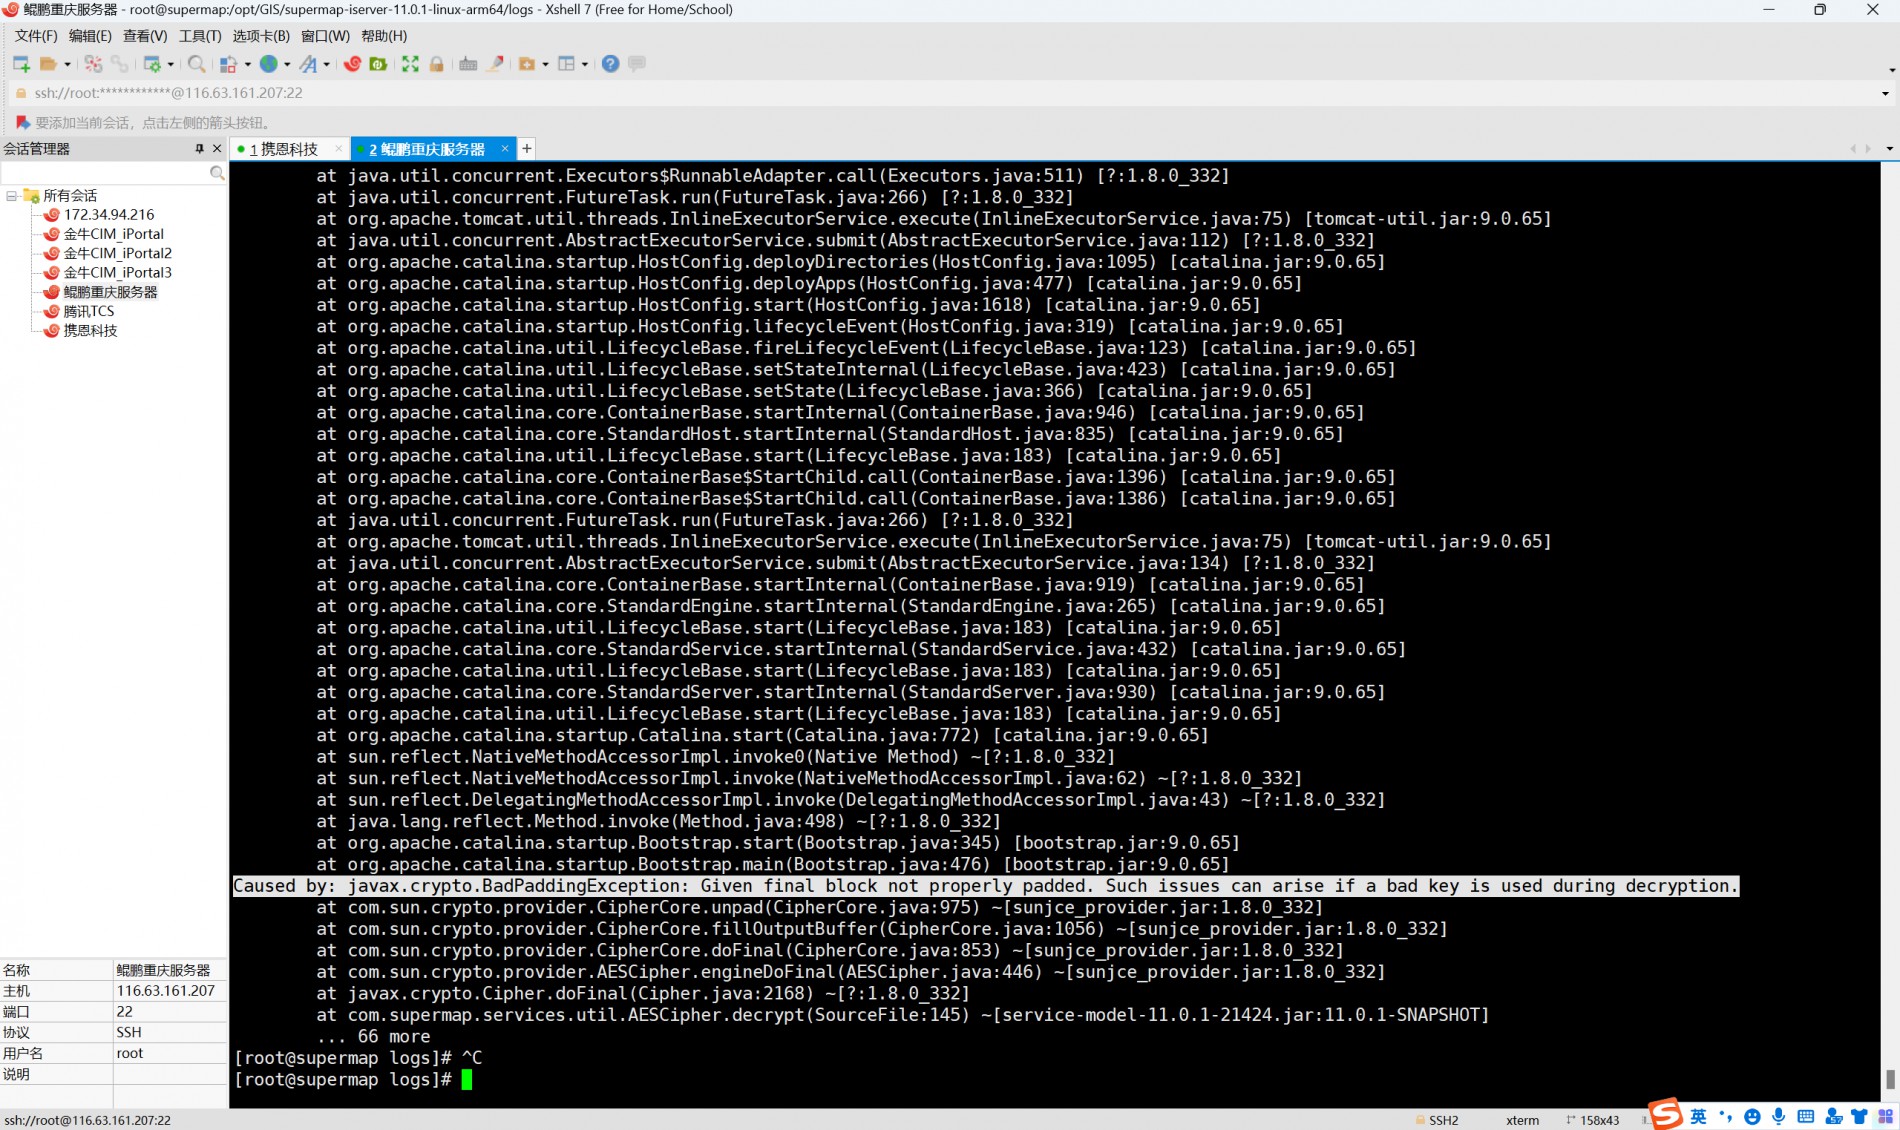
Task: Close the 会话管理器 panel
Action: click(x=217, y=148)
